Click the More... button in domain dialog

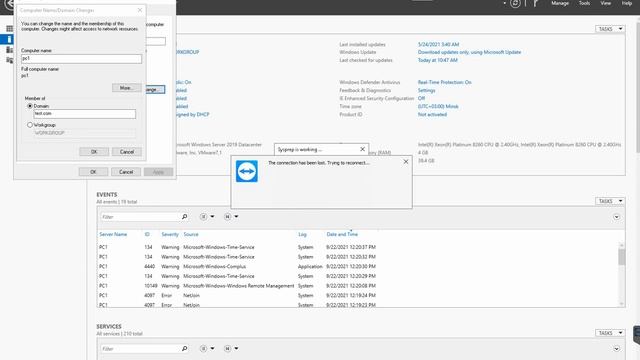coord(127,88)
